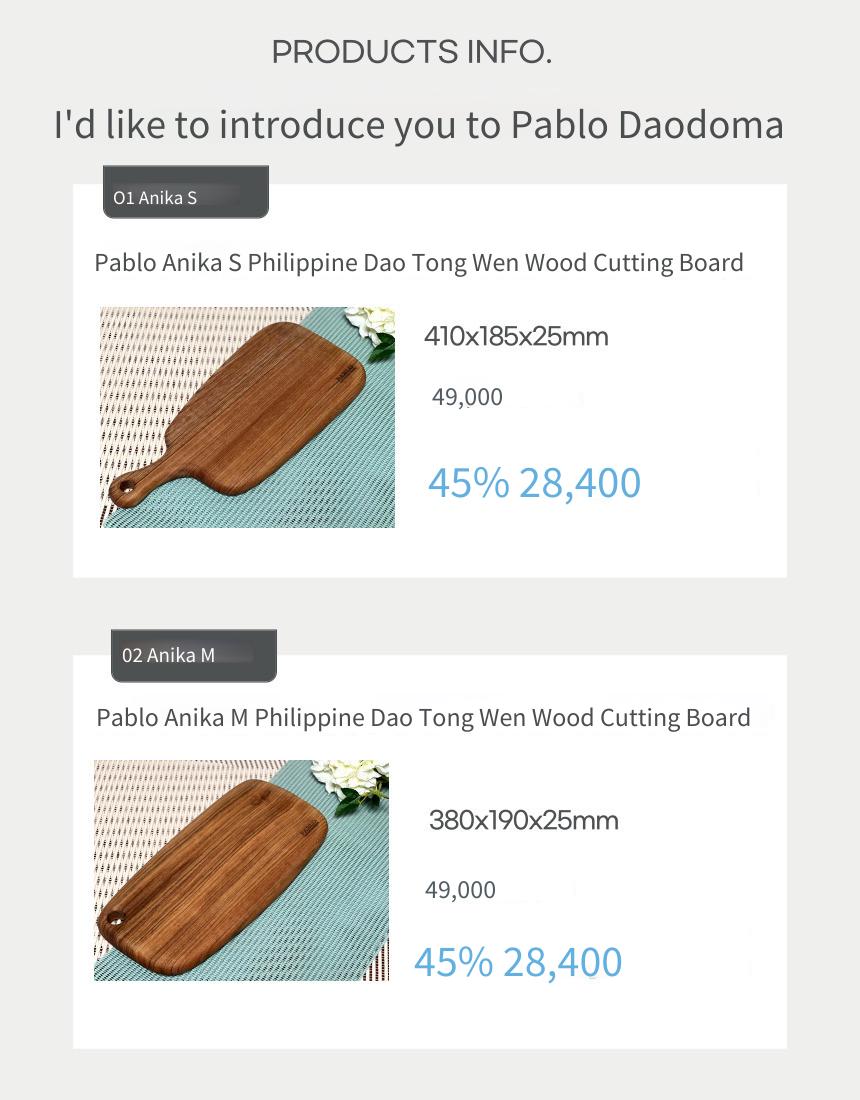Click the Pablo Daodoma introduction headline

[x=419, y=125]
